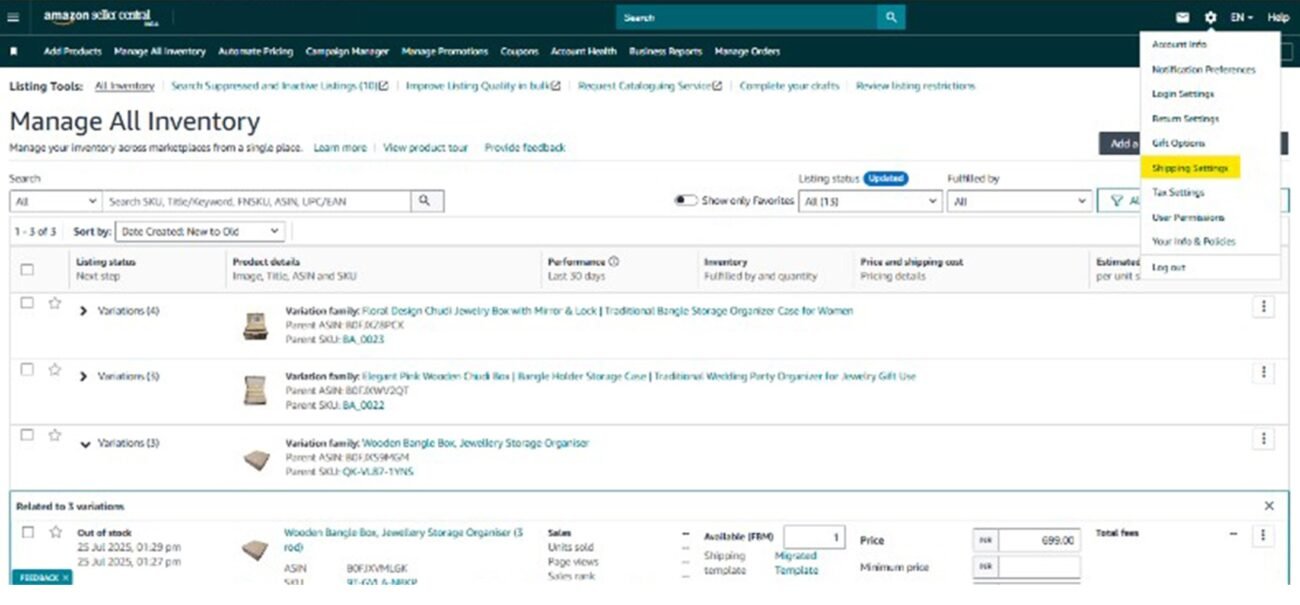Open Listing status All (13) dropdown
Image resolution: width=1300 pixels, height=605 pixels.
[870, 201]
